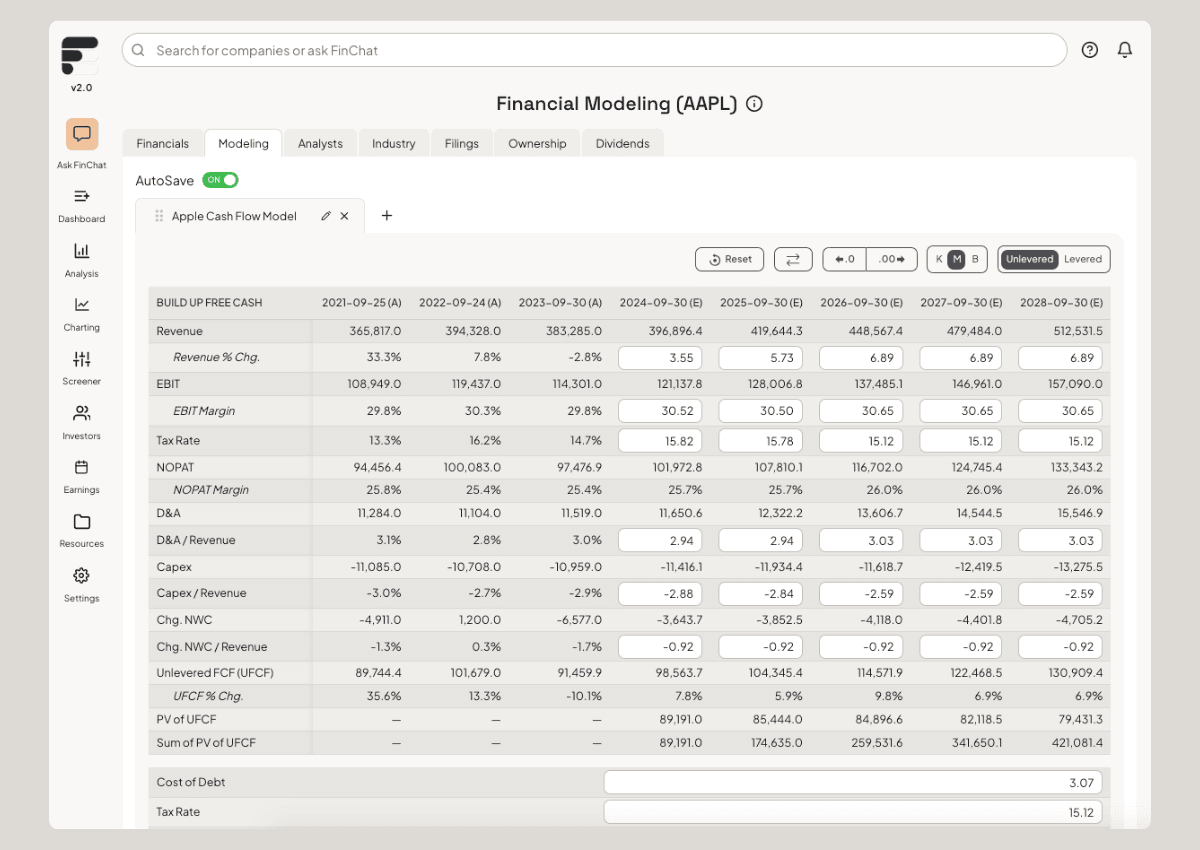Open the Ask FinChat chat icon

(82, 134)
